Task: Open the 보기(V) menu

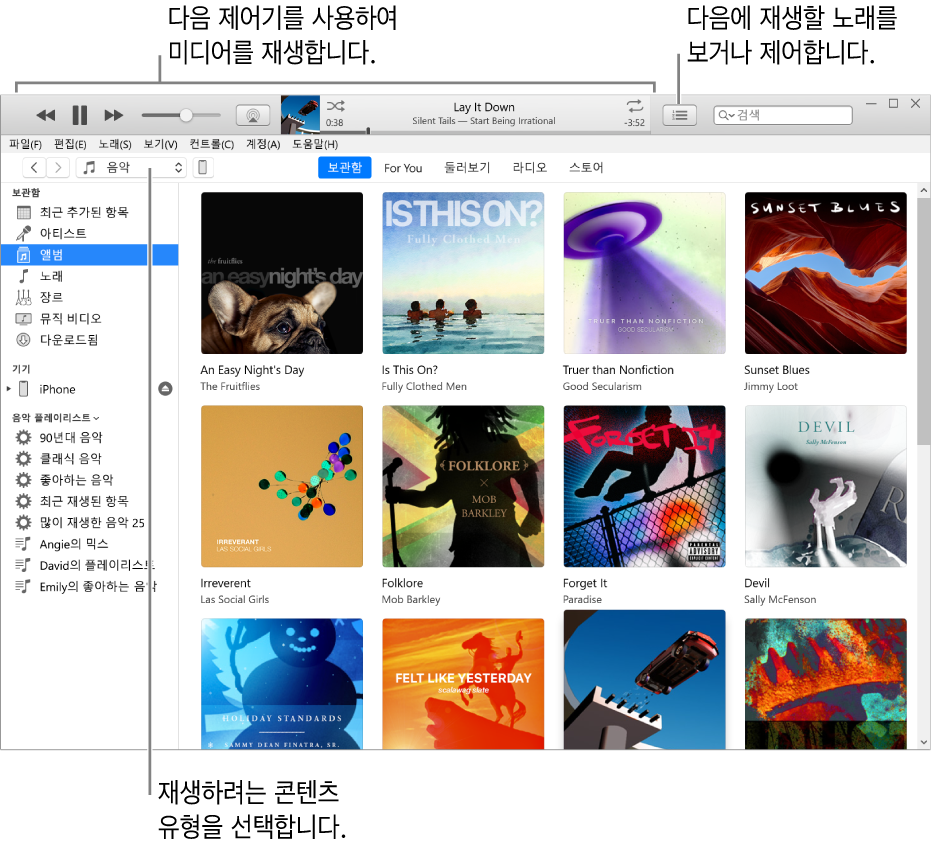Action: pos(160,144)
